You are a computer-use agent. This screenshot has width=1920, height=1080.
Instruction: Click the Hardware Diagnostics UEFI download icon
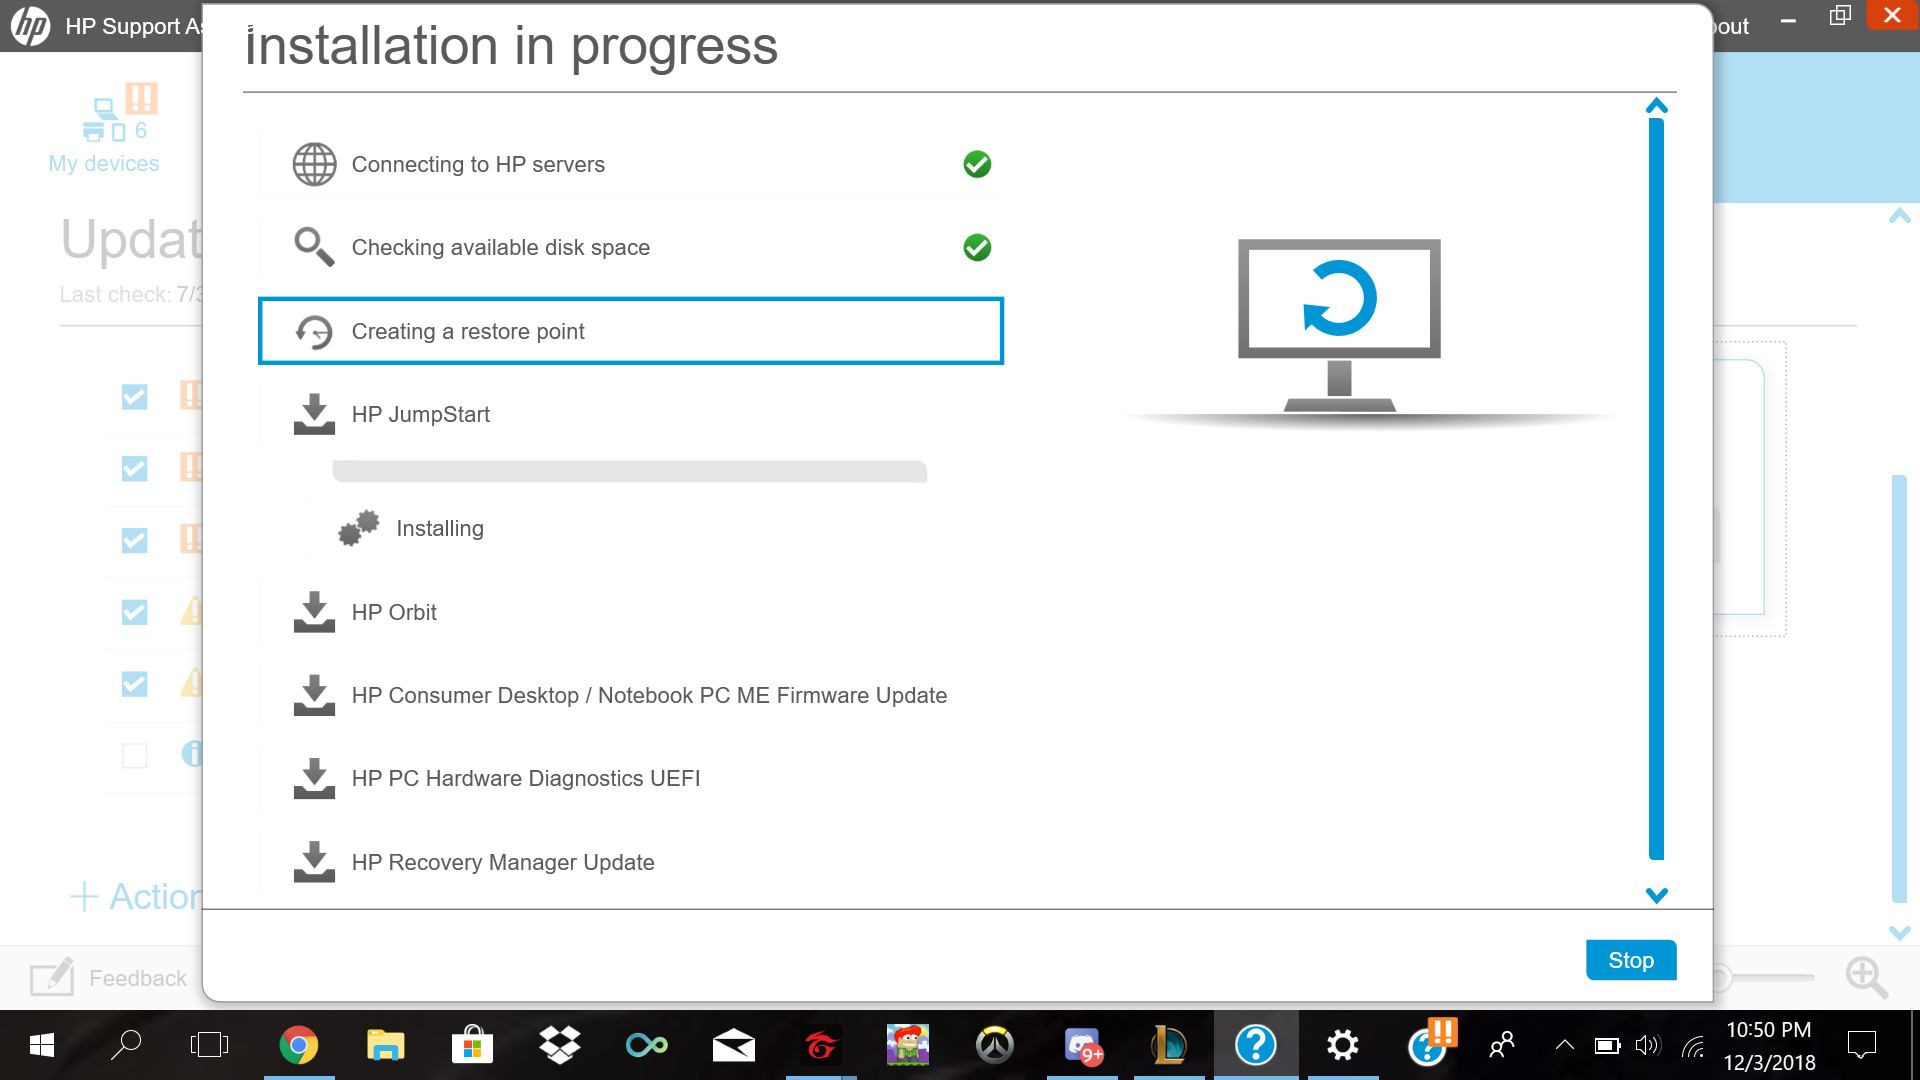[314, 778]
